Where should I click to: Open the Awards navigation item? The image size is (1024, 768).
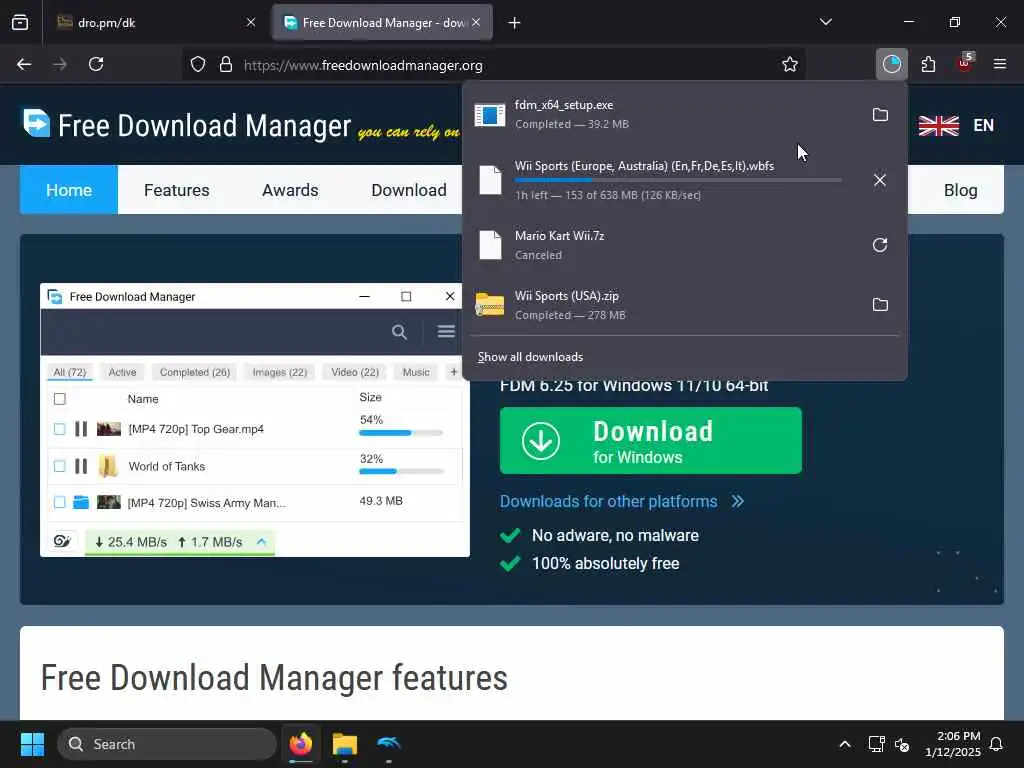point(290,190)
